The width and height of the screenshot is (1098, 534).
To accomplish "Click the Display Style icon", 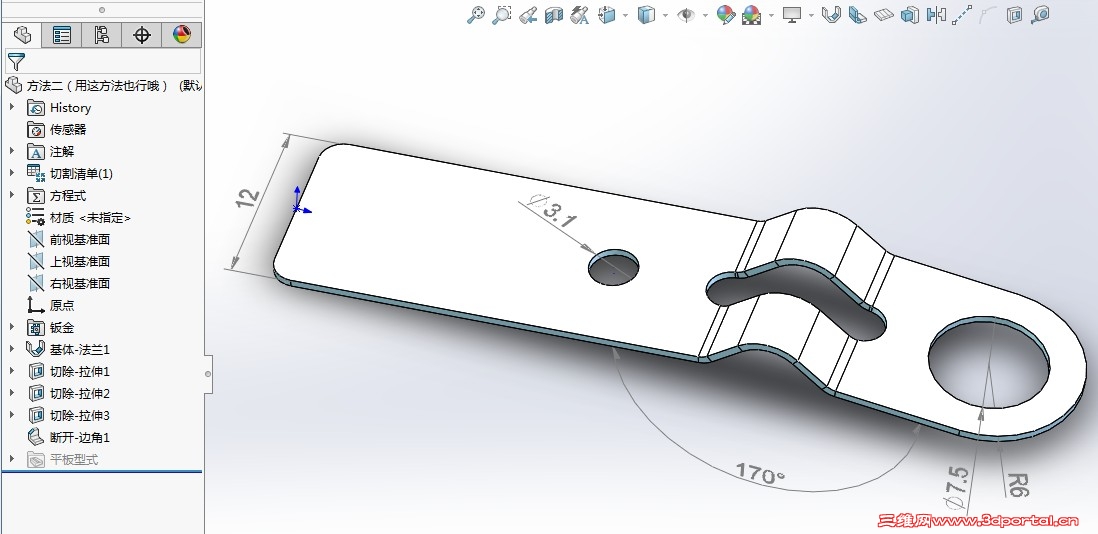I will click(646, 14).
